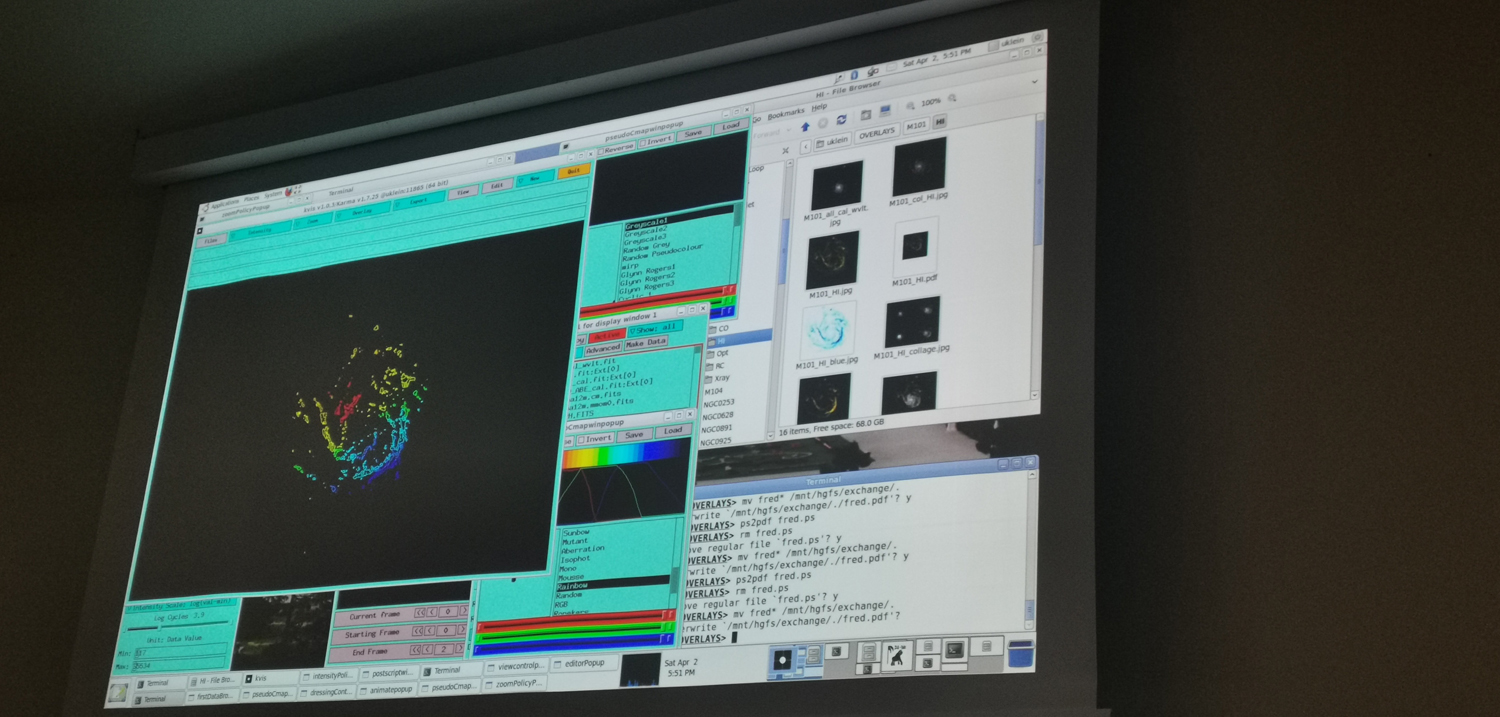The height and width of the screenshot is (717, 1500).
Task: Select Isophot in lower colourmap list
Action: (x=576, y=559)
